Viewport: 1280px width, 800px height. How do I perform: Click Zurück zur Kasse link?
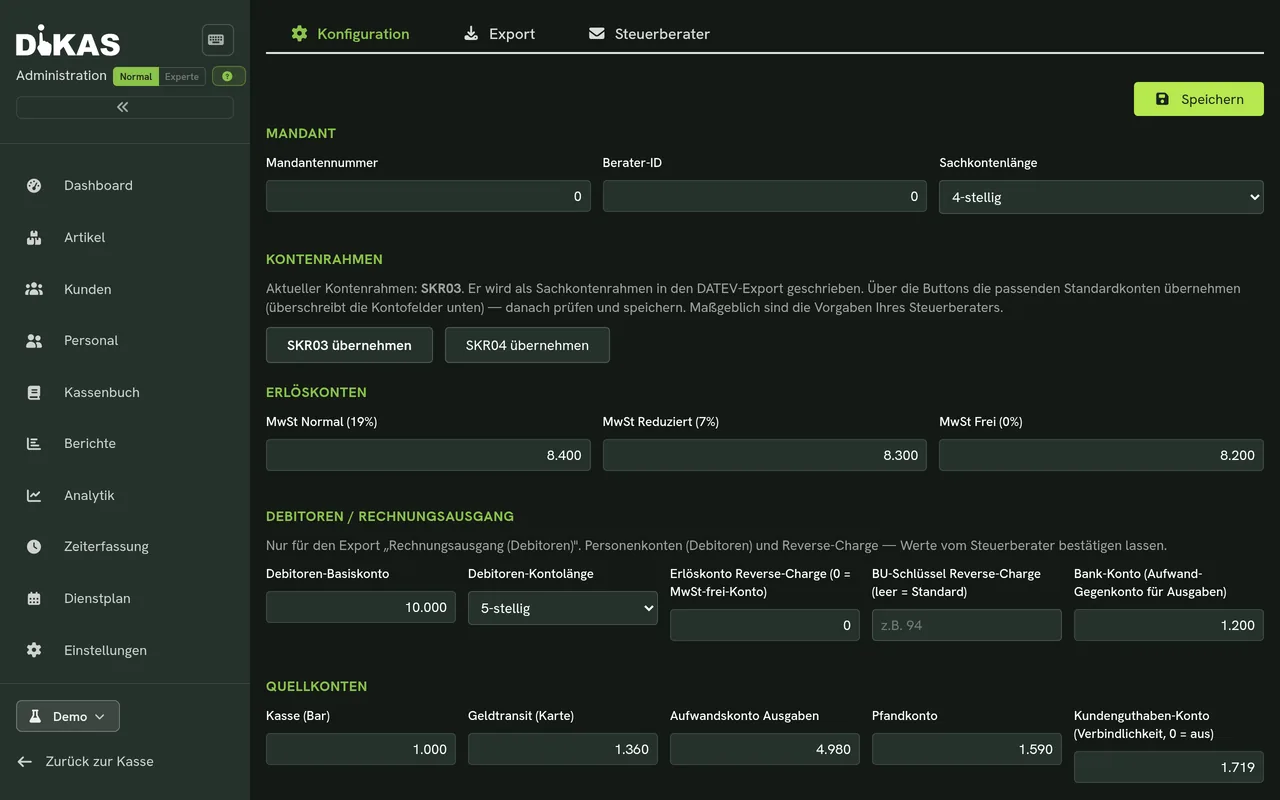click(86, 761)
